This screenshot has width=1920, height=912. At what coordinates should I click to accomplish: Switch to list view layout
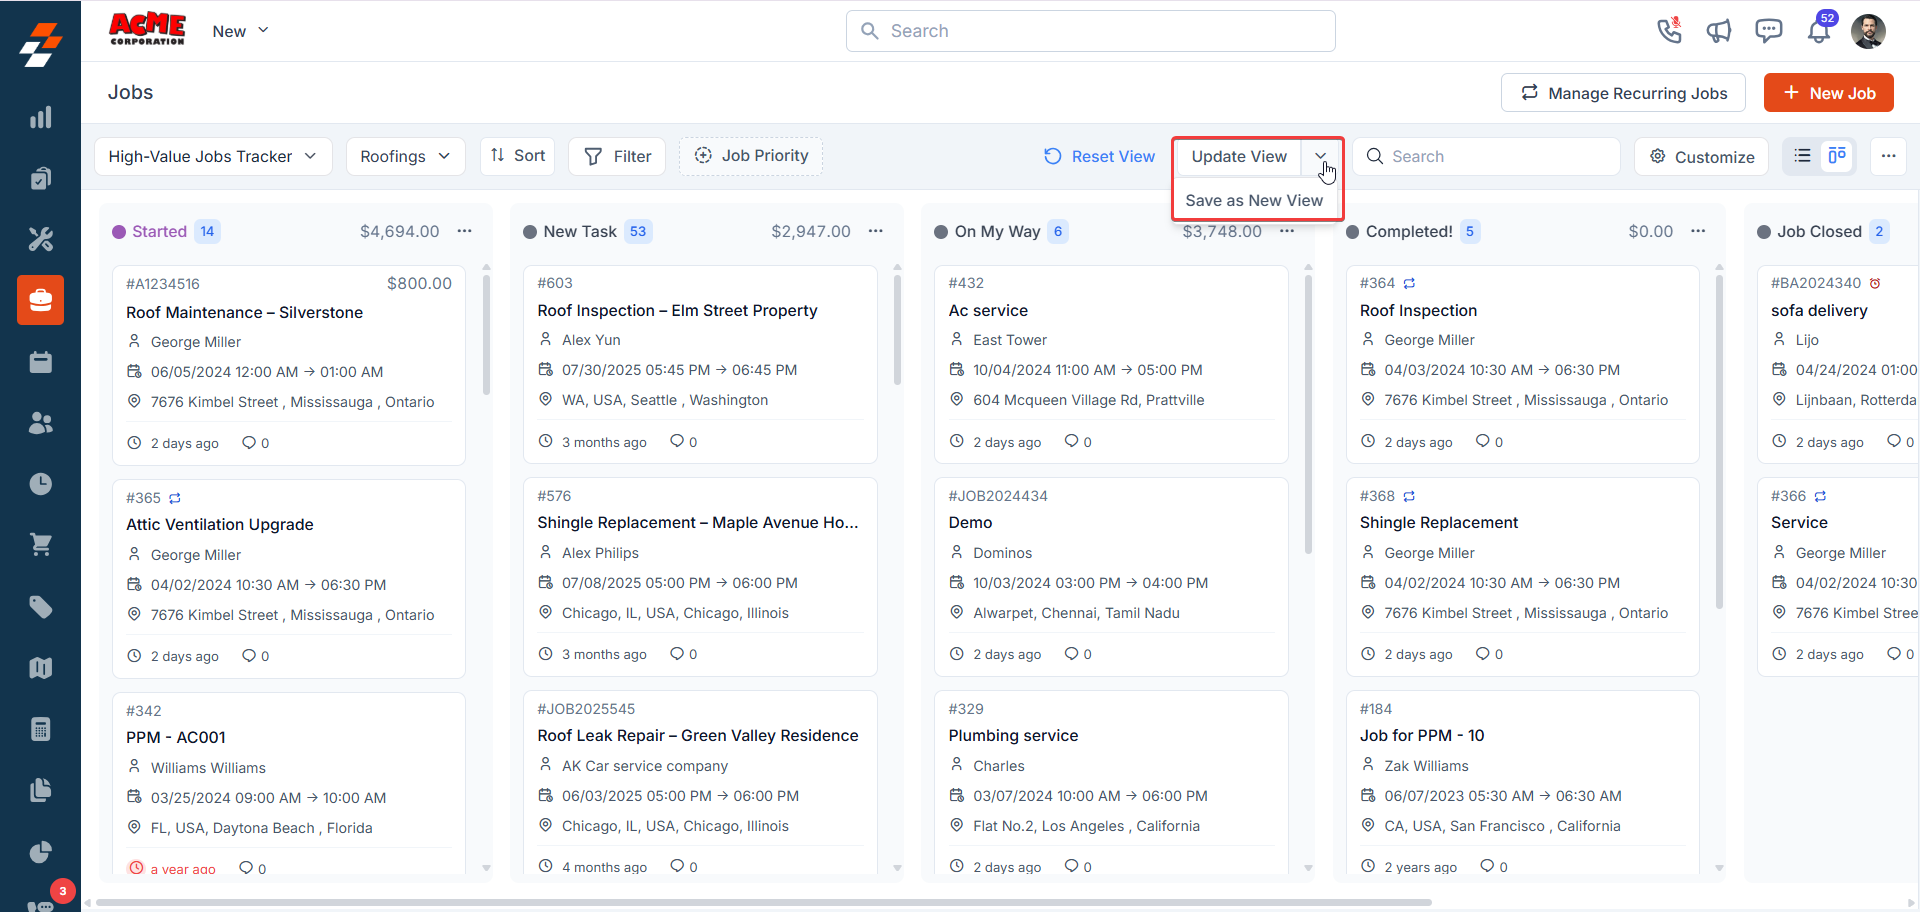(1803, 156)
